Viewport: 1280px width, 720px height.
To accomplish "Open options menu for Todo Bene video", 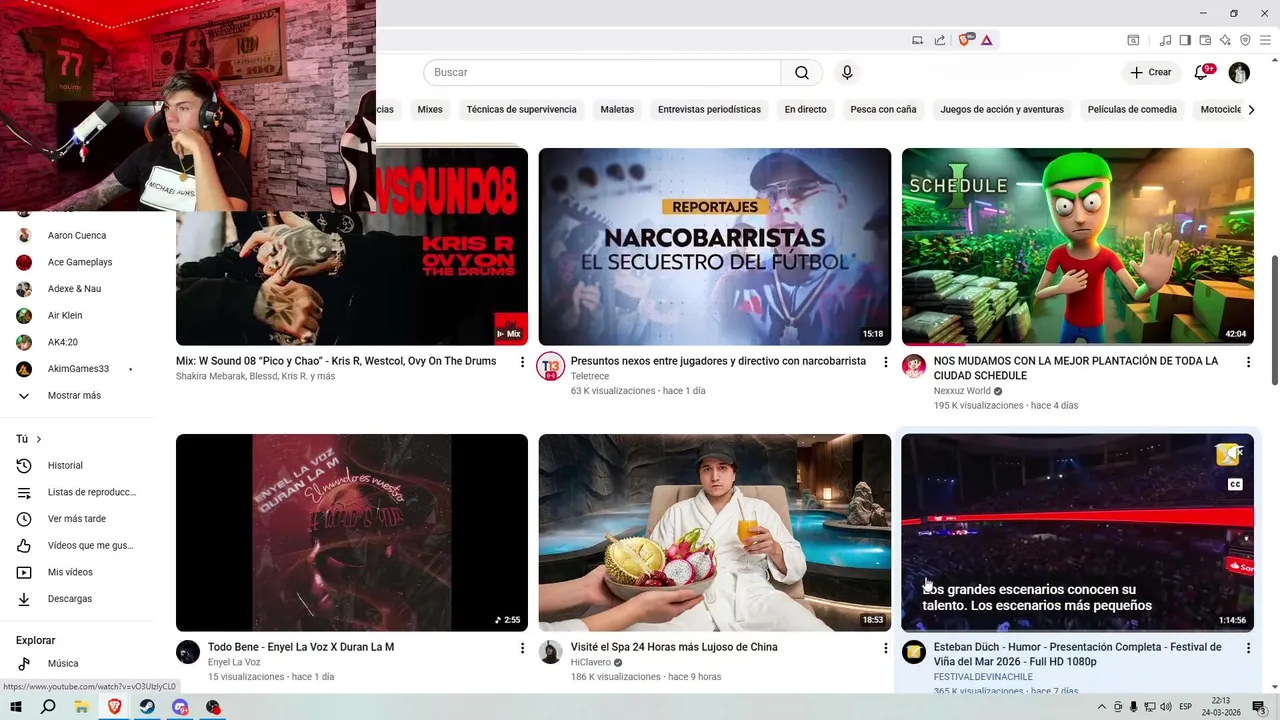I will (522, 648).
